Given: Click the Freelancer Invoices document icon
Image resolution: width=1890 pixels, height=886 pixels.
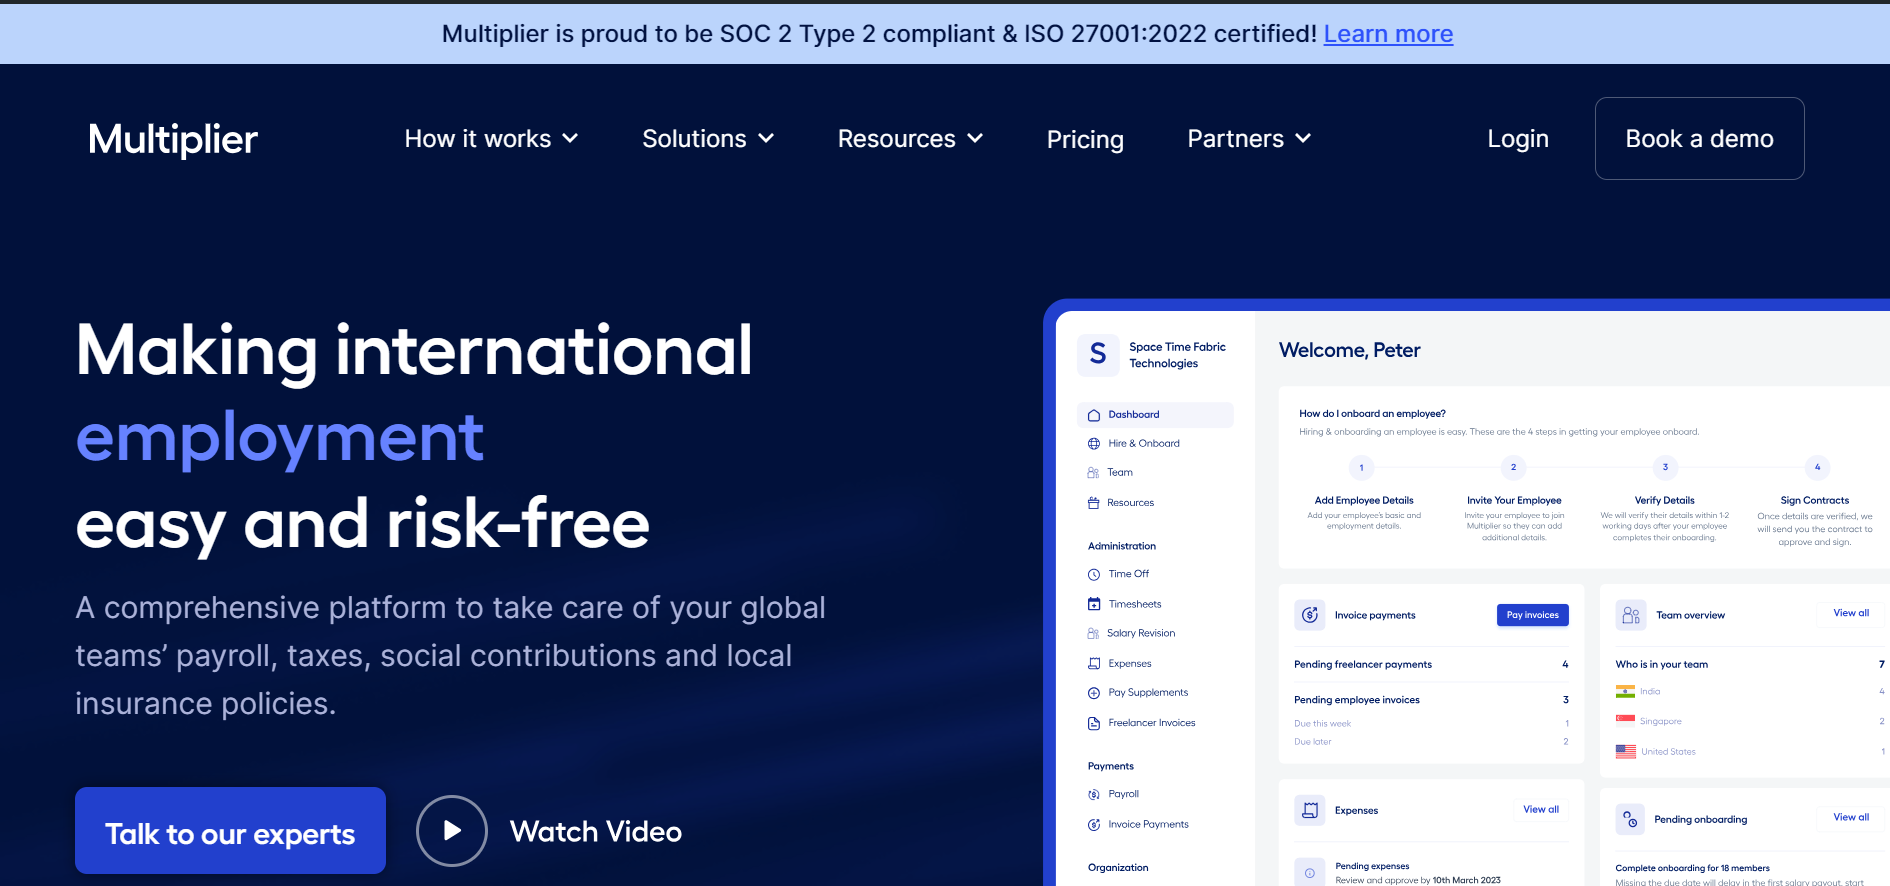Looking at the screenshot, I should pyautogui.click(x=1094, y=723).
